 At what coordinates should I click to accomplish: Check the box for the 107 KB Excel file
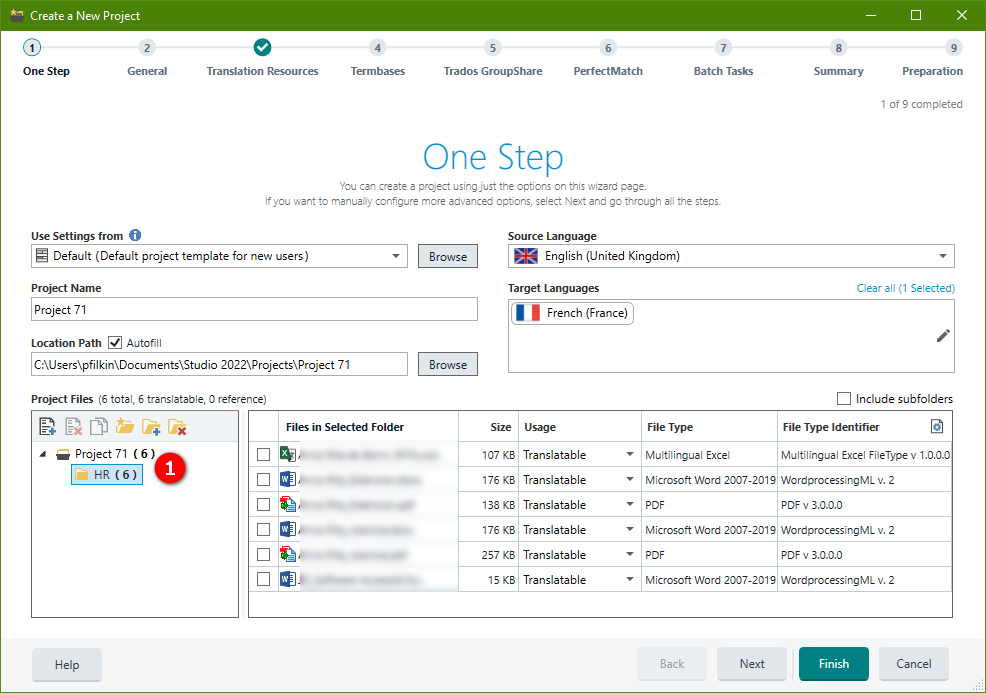click(x=263, y=454)
